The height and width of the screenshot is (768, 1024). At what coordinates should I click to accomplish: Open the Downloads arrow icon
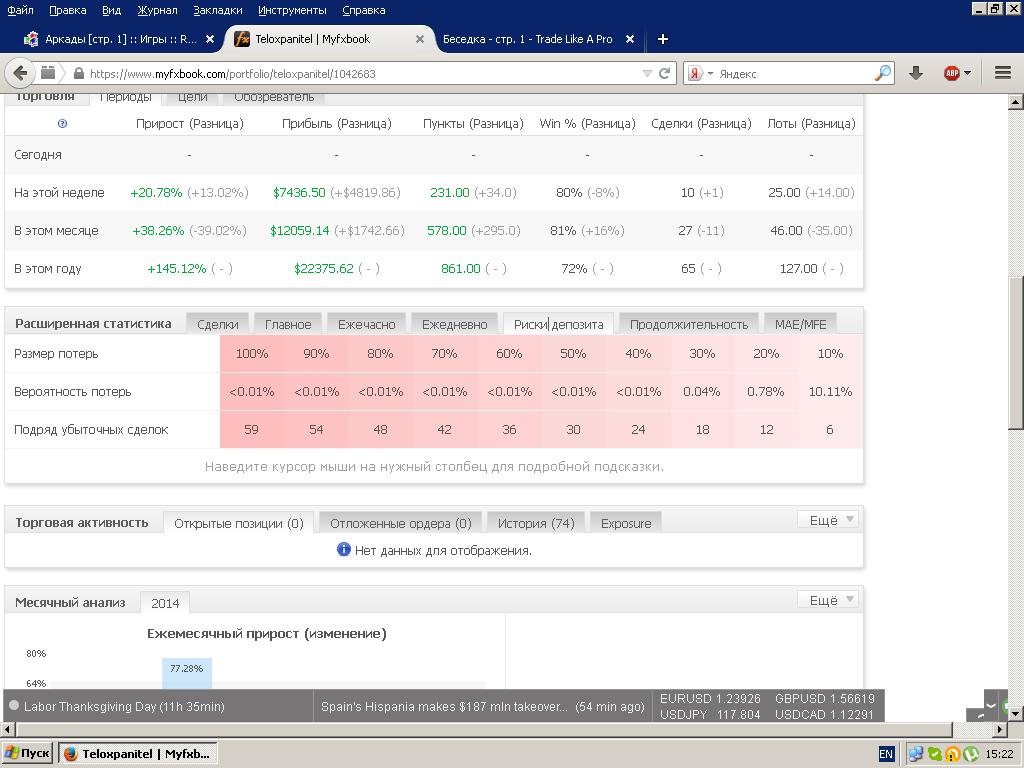pos(916,73)
